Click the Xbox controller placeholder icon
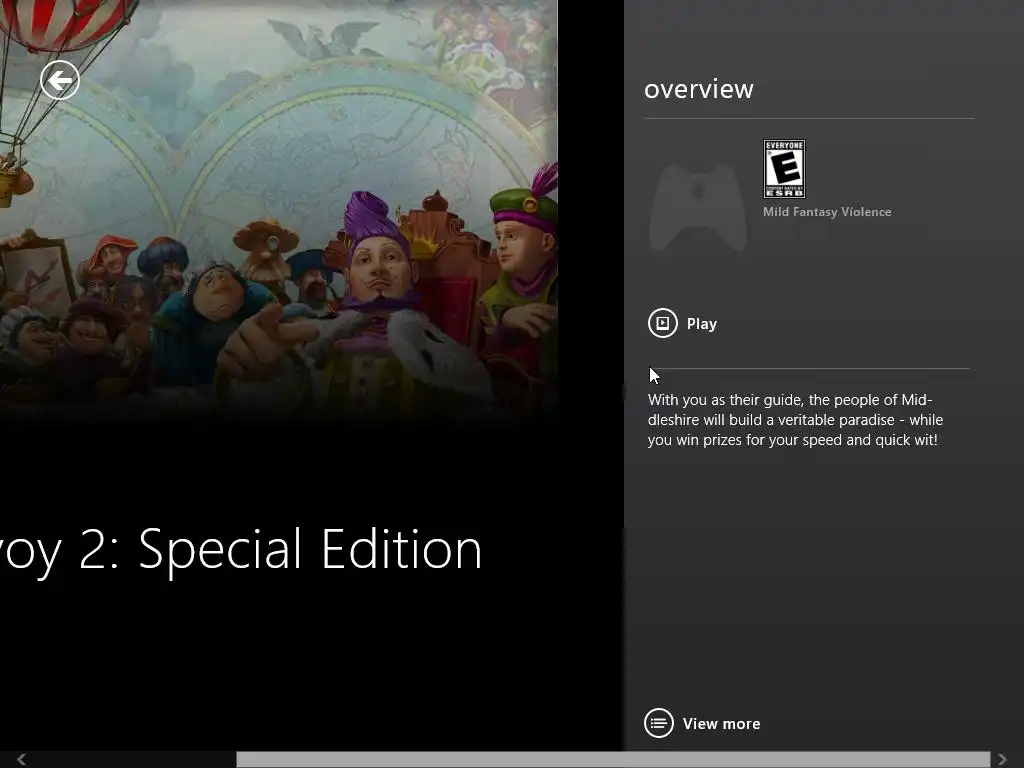 pyautogui.click(x=698, y=208)
